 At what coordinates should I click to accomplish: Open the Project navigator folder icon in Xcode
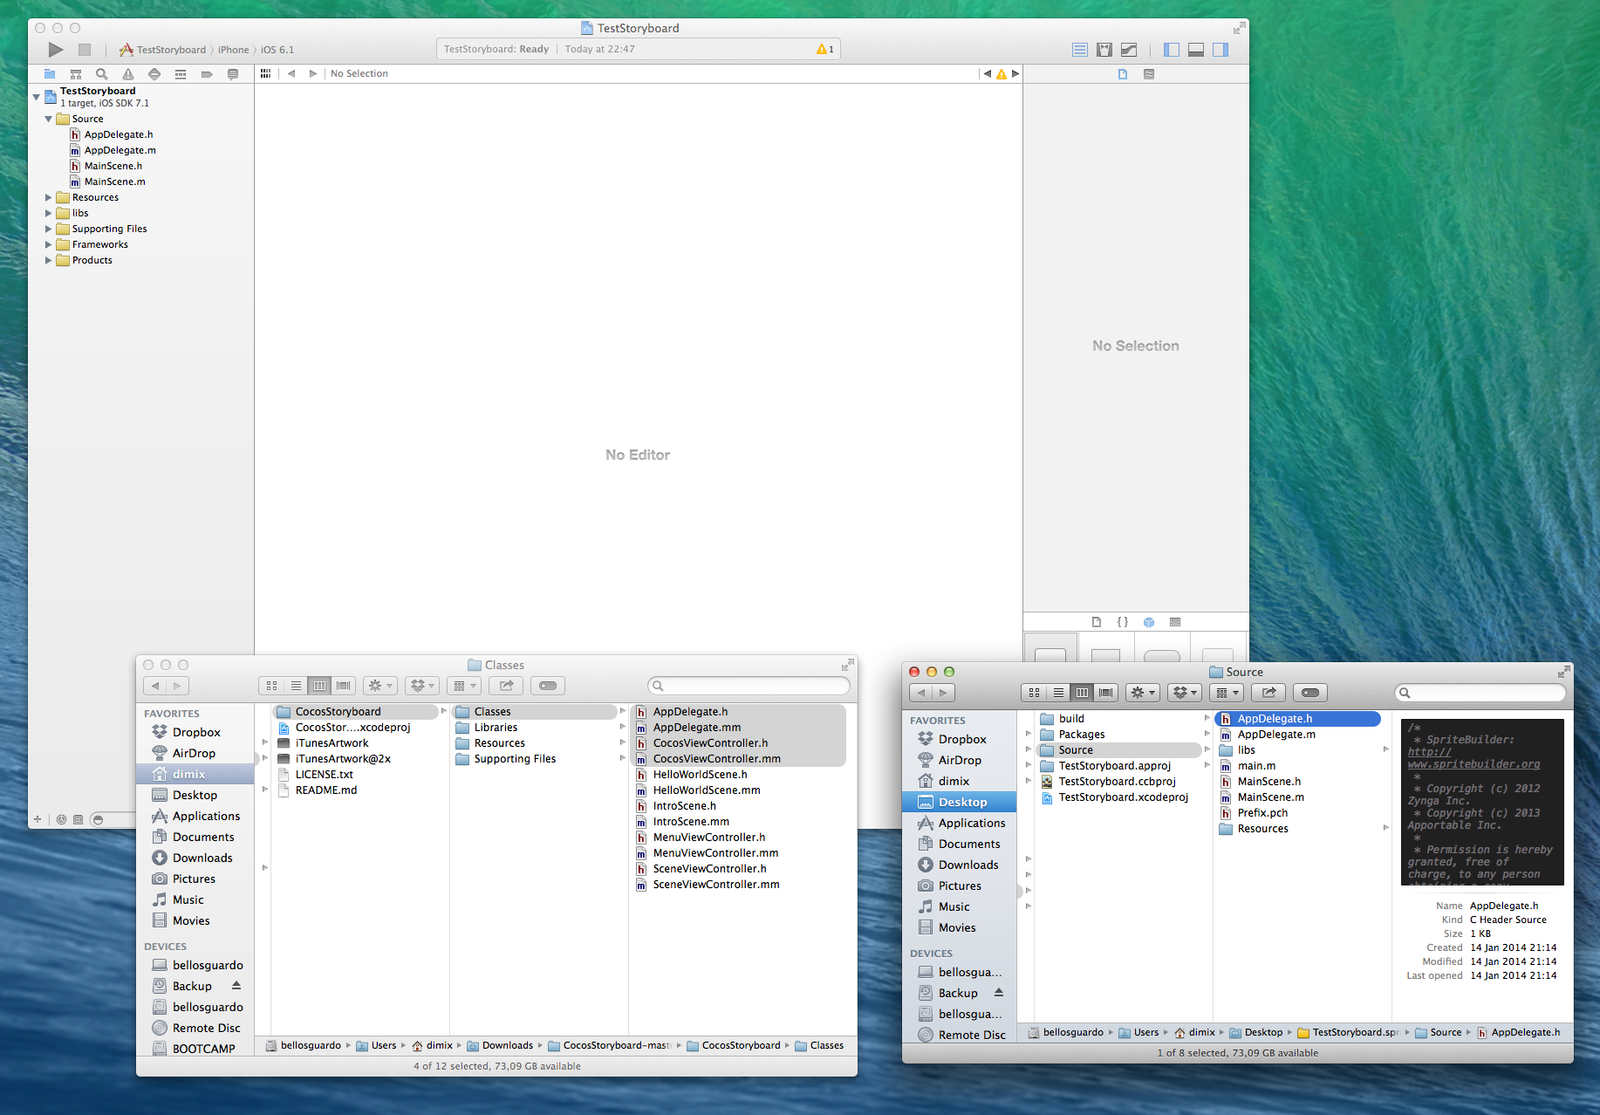(49, 74)
